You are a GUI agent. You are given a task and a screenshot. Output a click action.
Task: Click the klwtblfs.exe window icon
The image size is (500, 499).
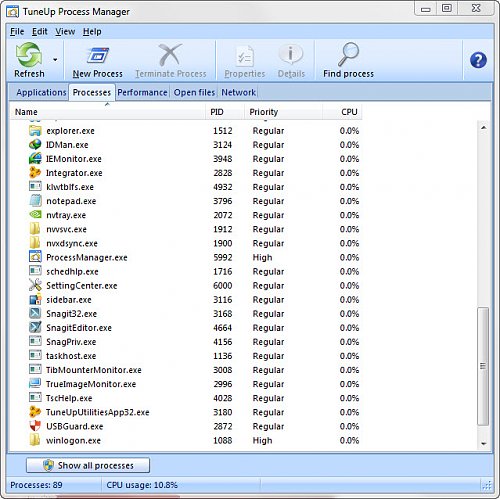pyautogui.click(x=35, y=187)
